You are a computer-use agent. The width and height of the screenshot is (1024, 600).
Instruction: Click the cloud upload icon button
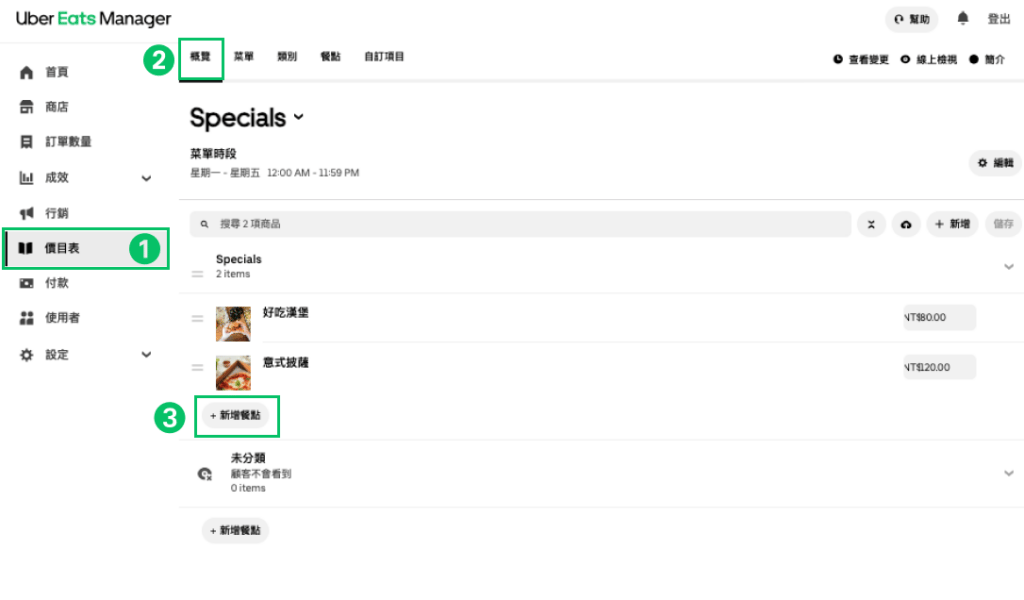coord(906,224)
